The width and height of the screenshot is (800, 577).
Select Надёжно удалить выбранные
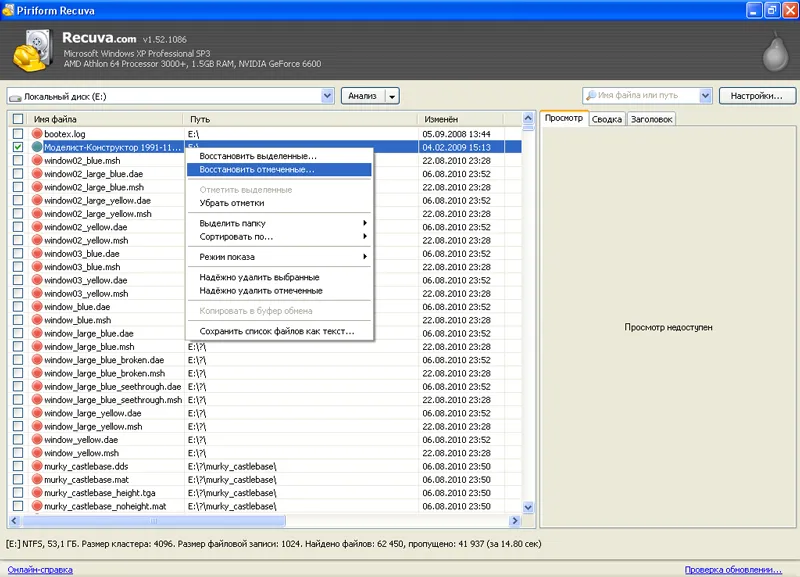coord(279,277)
